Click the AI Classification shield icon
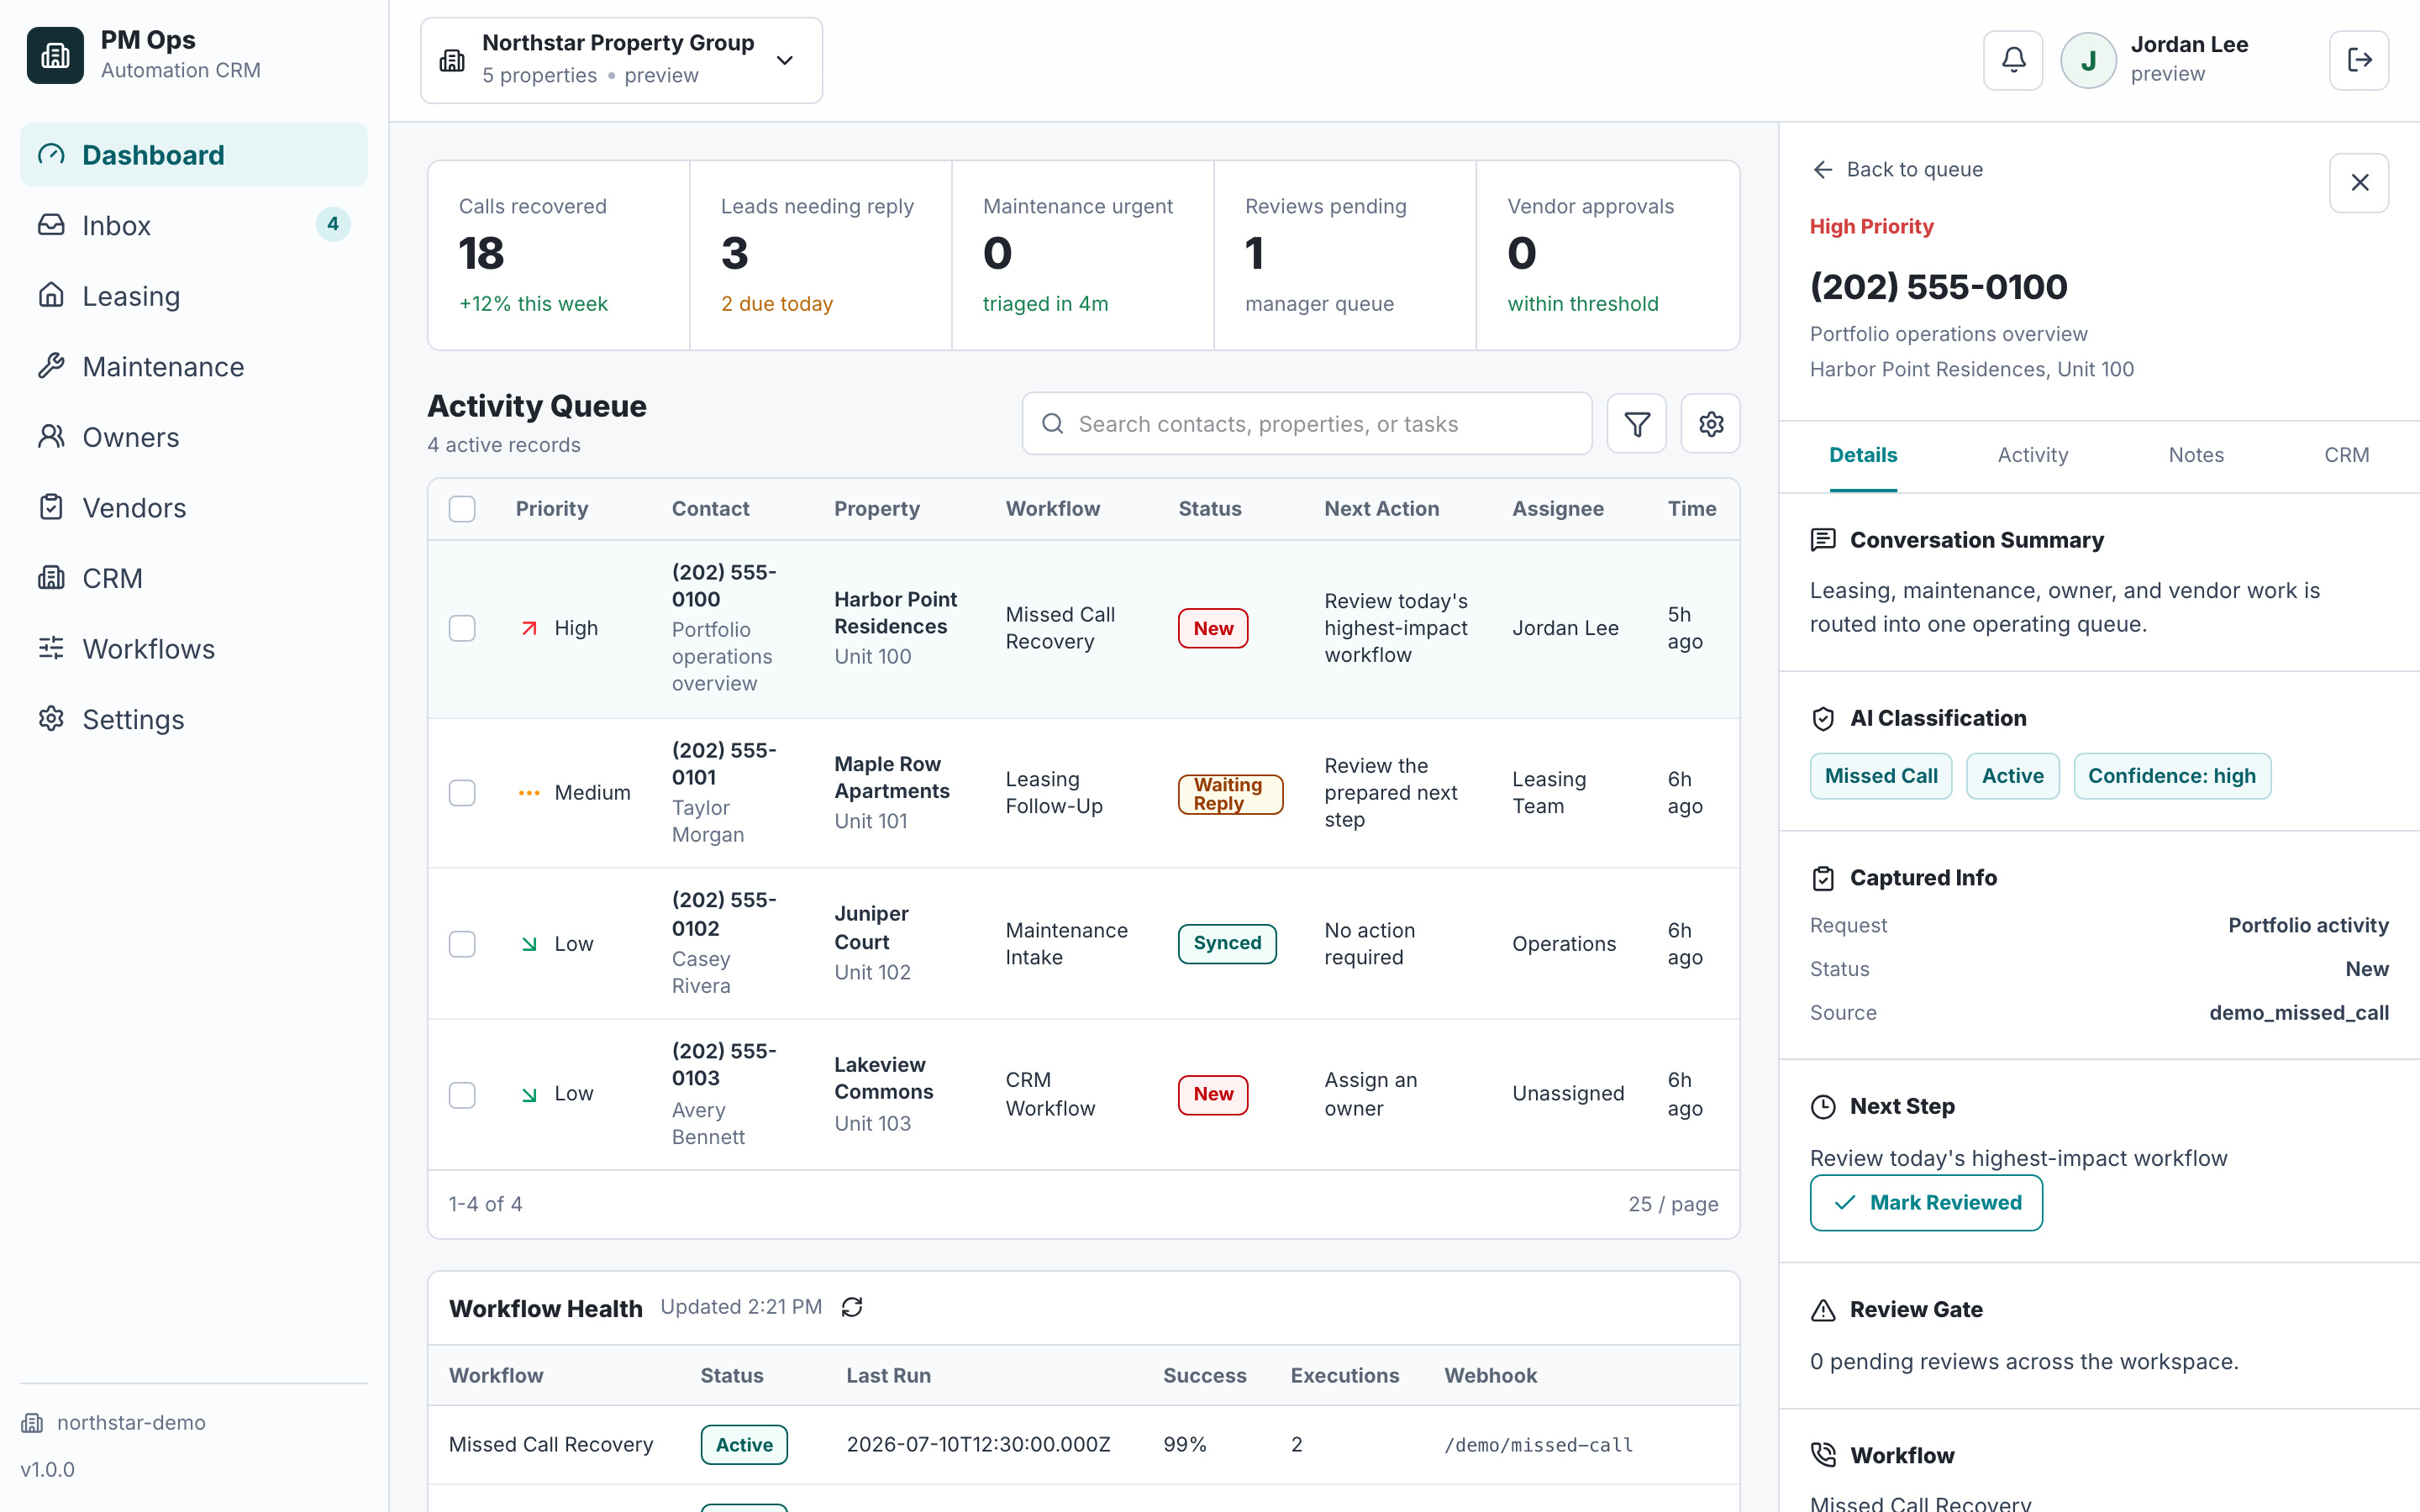Screen dimensions: 2420x1512 pyautogui.click(x=1823, y=718)
